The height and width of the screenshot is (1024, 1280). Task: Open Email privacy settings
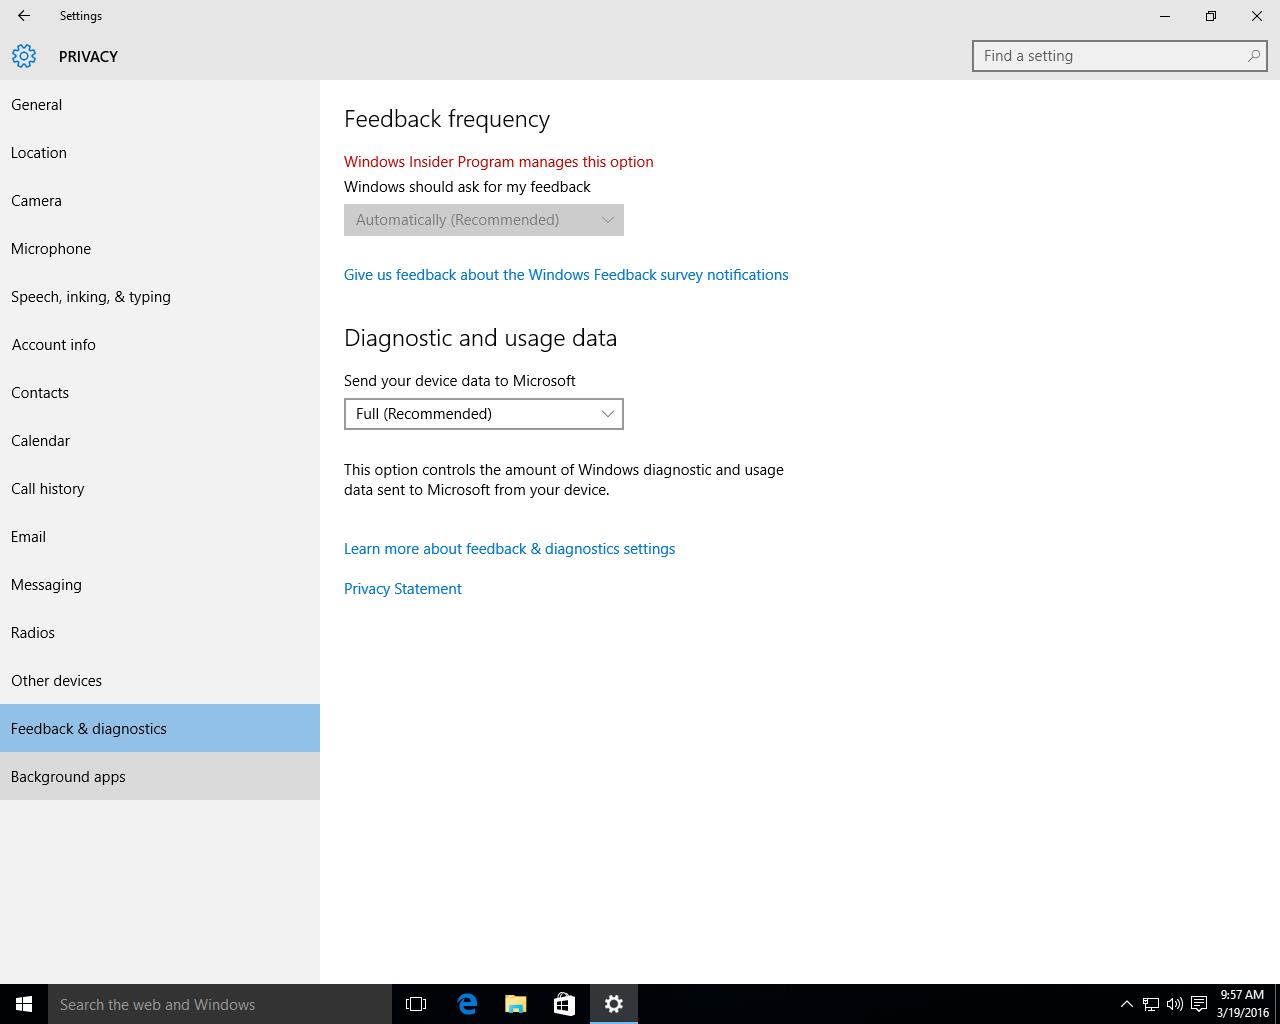(160, 536)
